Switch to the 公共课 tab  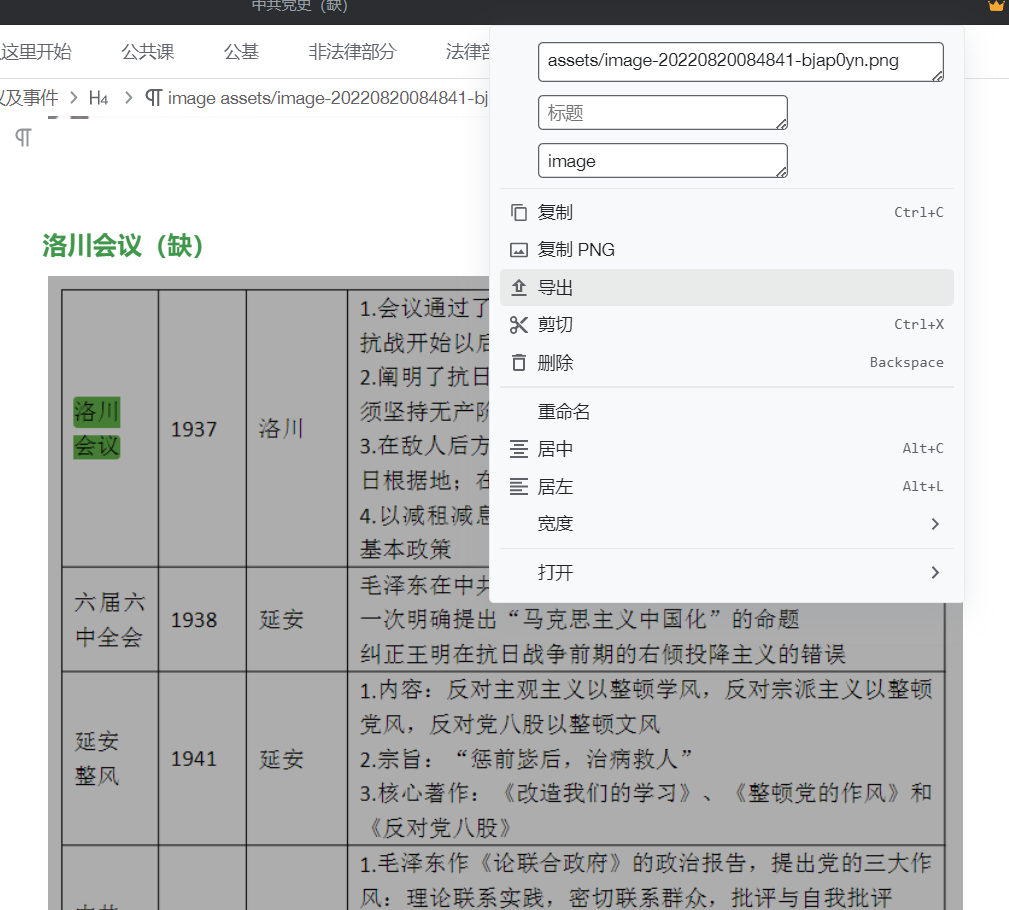coord(147,52)
